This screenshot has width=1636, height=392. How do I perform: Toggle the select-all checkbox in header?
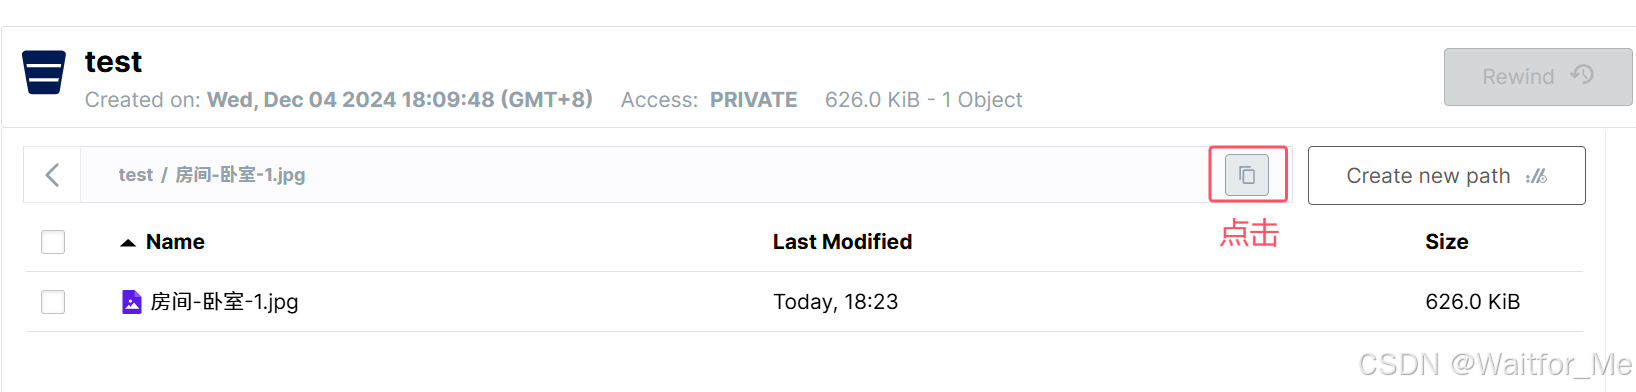(x=53, y=242)
